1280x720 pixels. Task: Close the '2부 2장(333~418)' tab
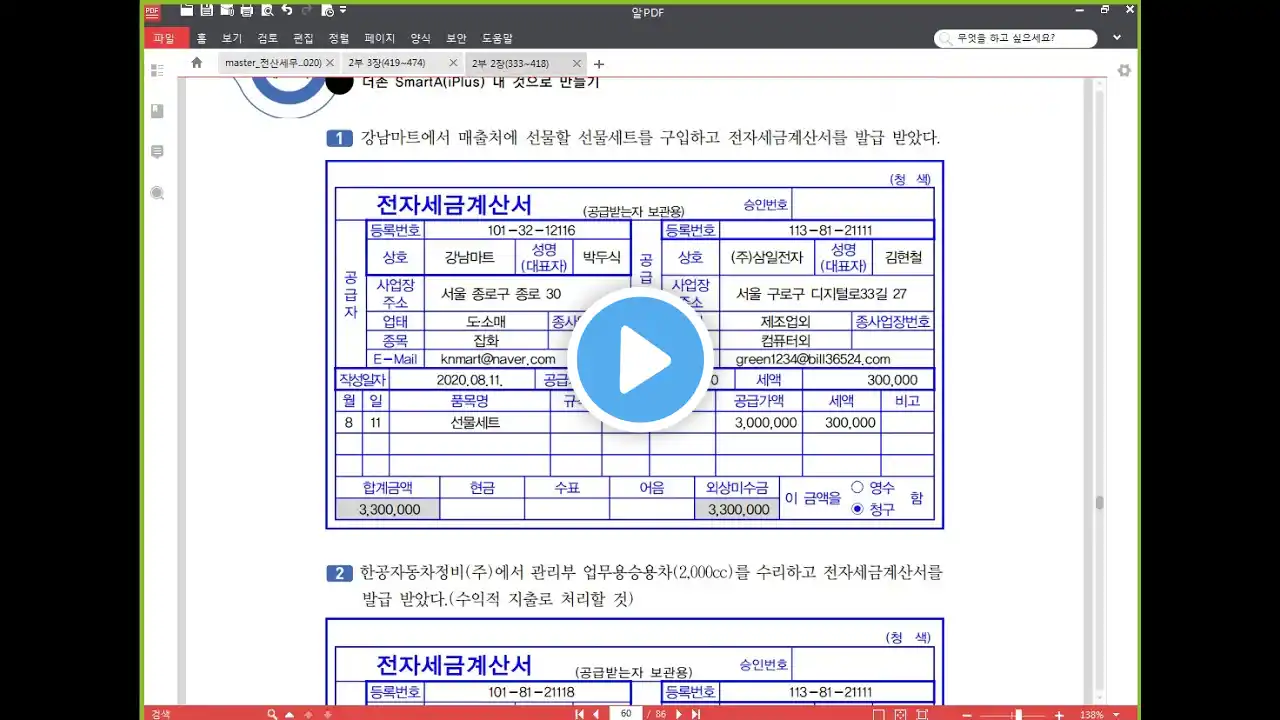coord(577,63)
